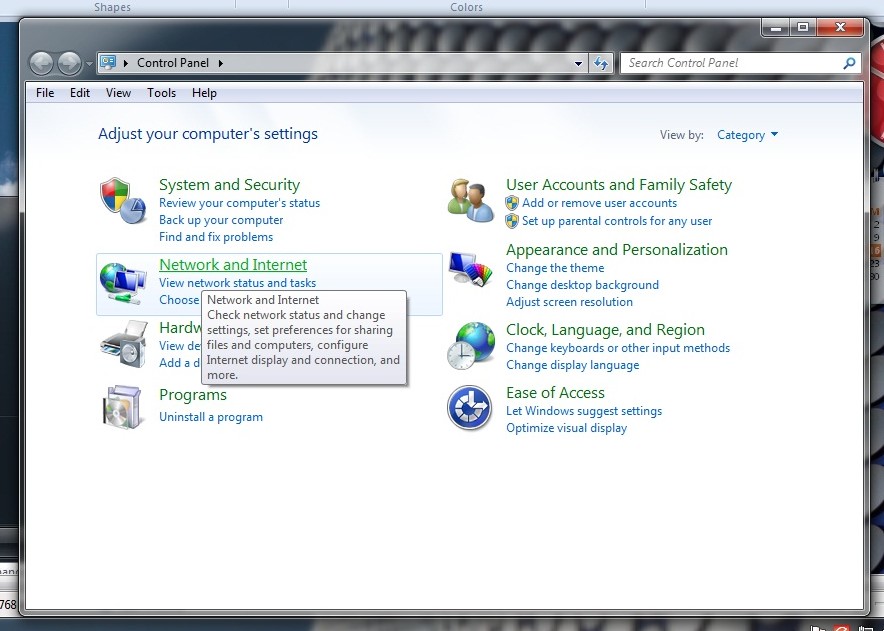Open Ease of Access heading
This screenshot has width=884, height=631.
(x=555, y=393)
